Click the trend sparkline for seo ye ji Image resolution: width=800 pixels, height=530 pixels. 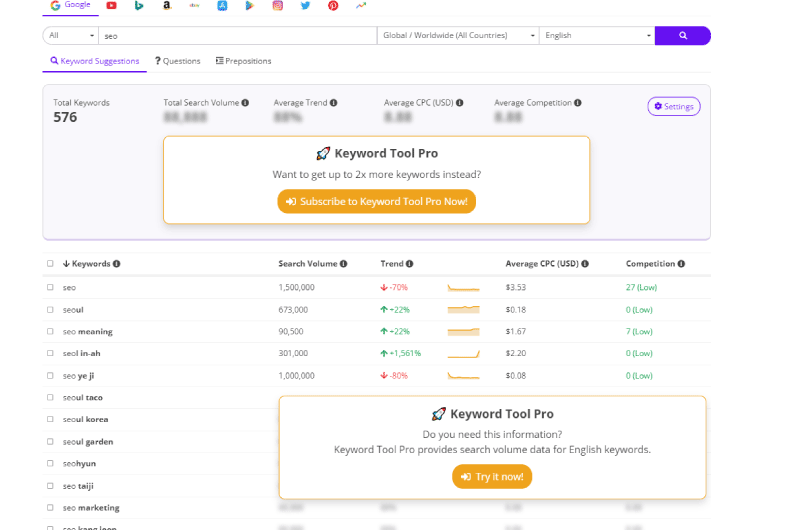pyautogui.click(x=463, y=376)
